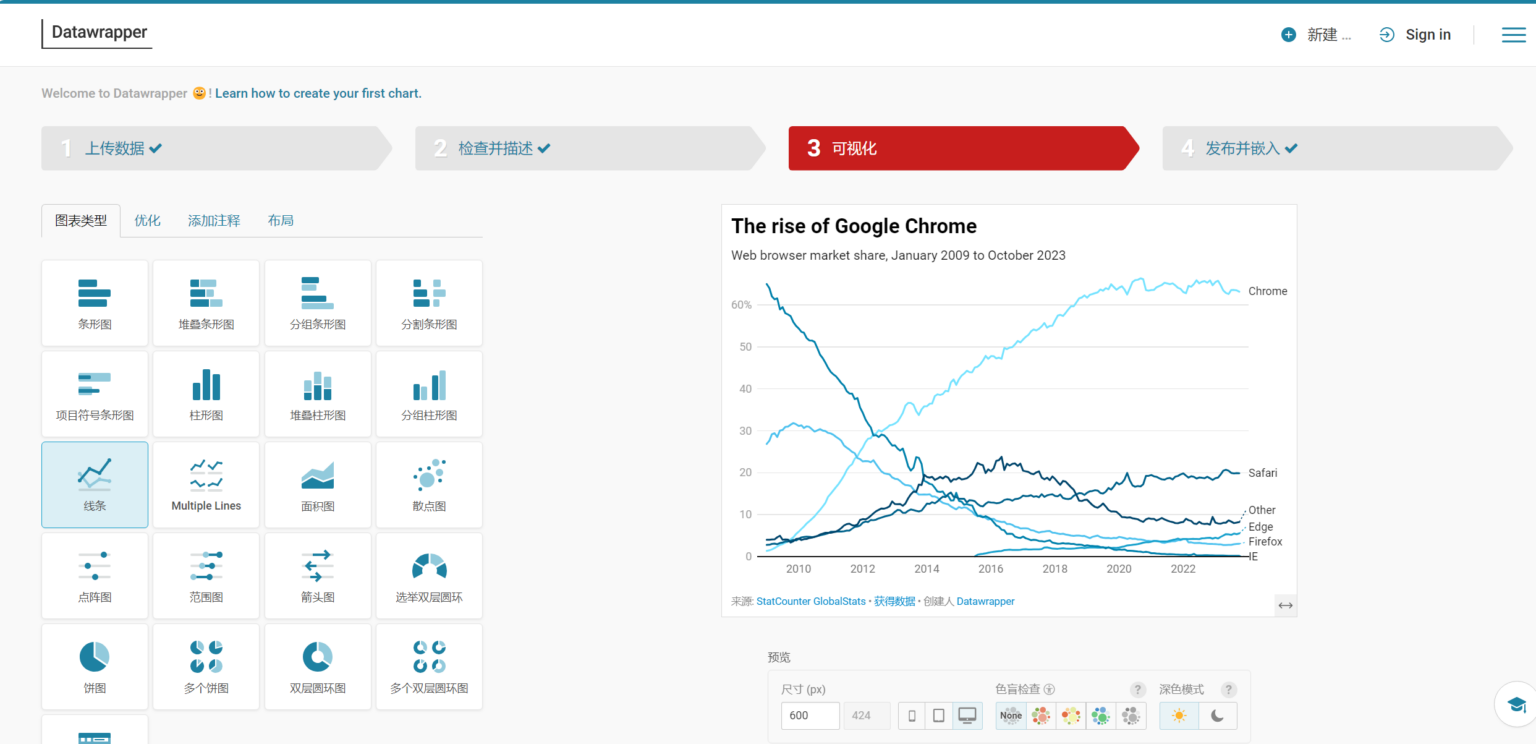This screenshot has height=744, width=1536.
Task: Switch to the 添加注释 tab
Action: pyautogui.click(x=214, y=220)
